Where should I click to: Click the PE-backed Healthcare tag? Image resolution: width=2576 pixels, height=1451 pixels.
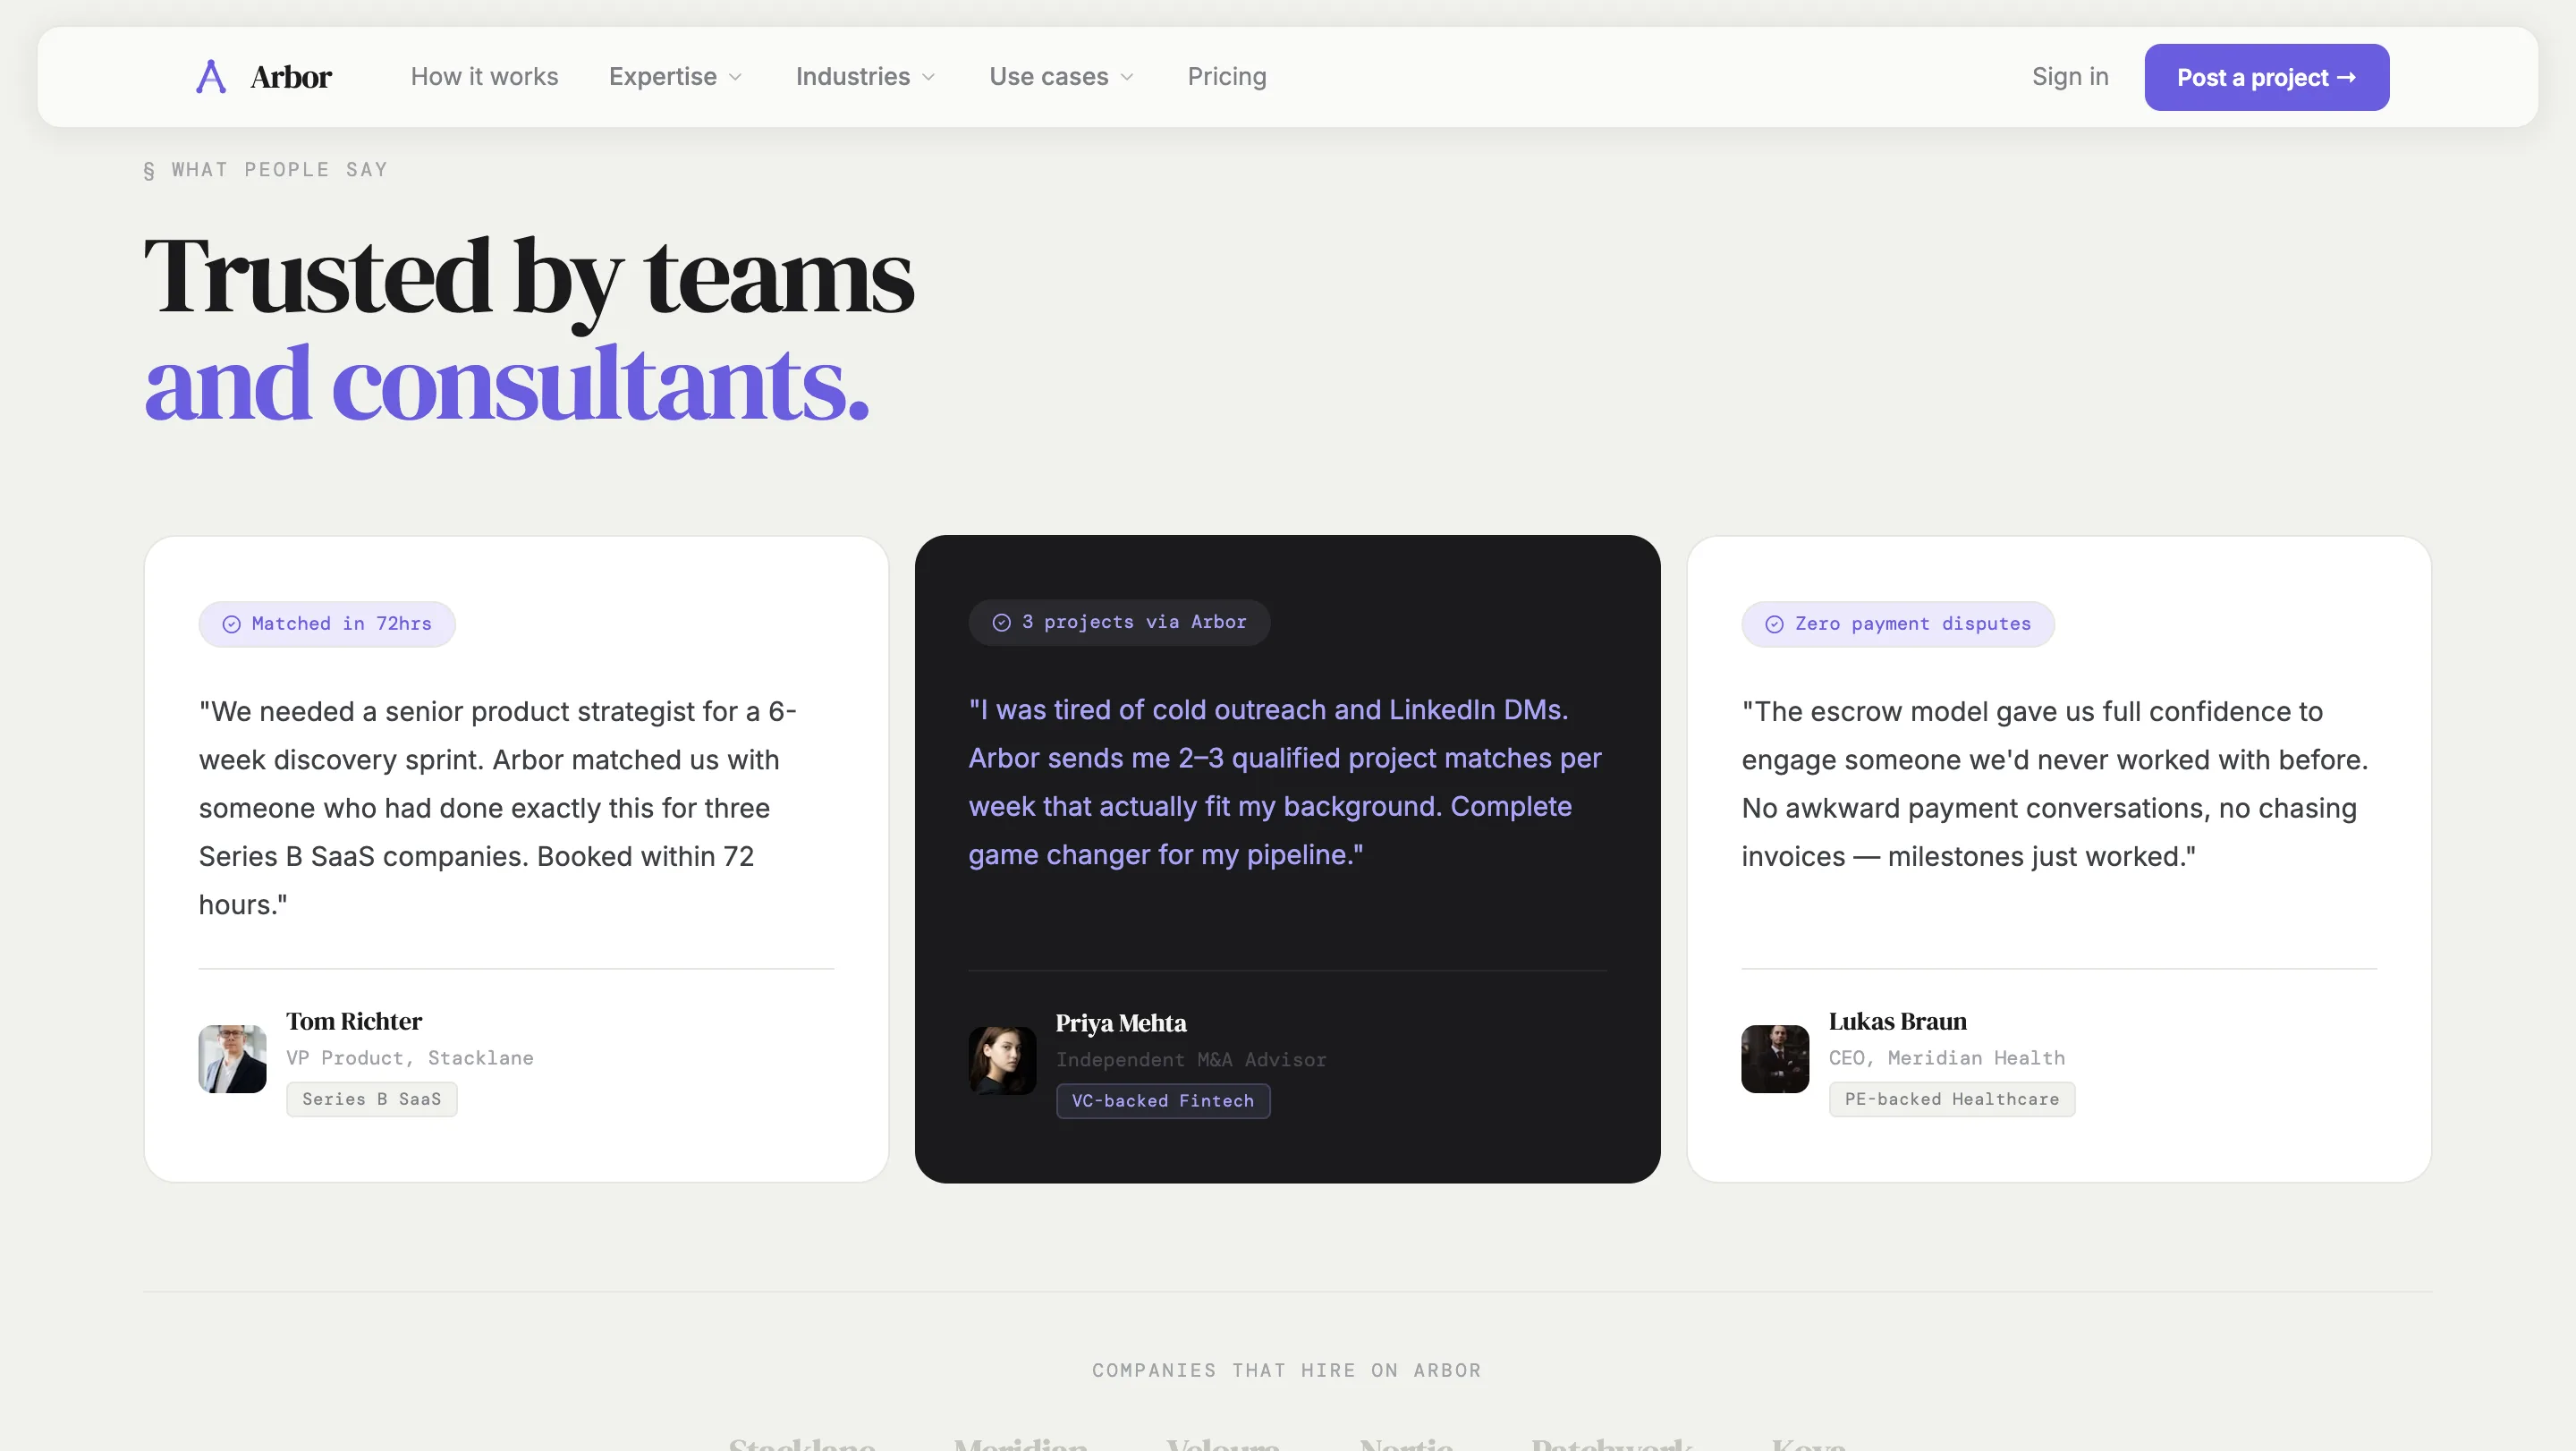point(1951,1099)
